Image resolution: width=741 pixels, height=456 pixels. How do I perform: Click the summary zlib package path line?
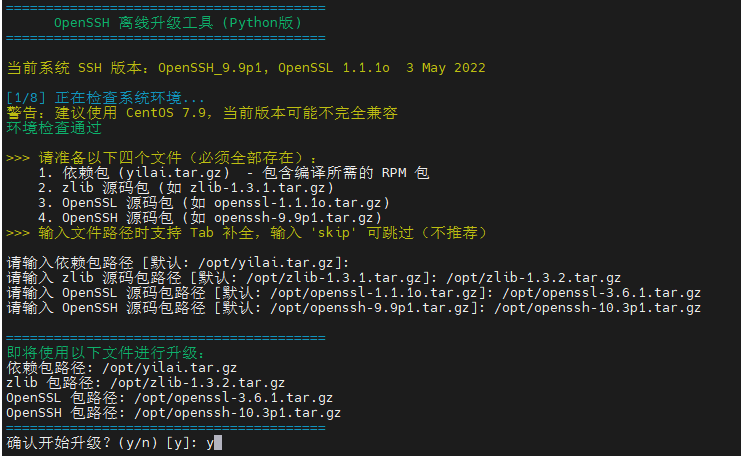(x=146, y=383)
